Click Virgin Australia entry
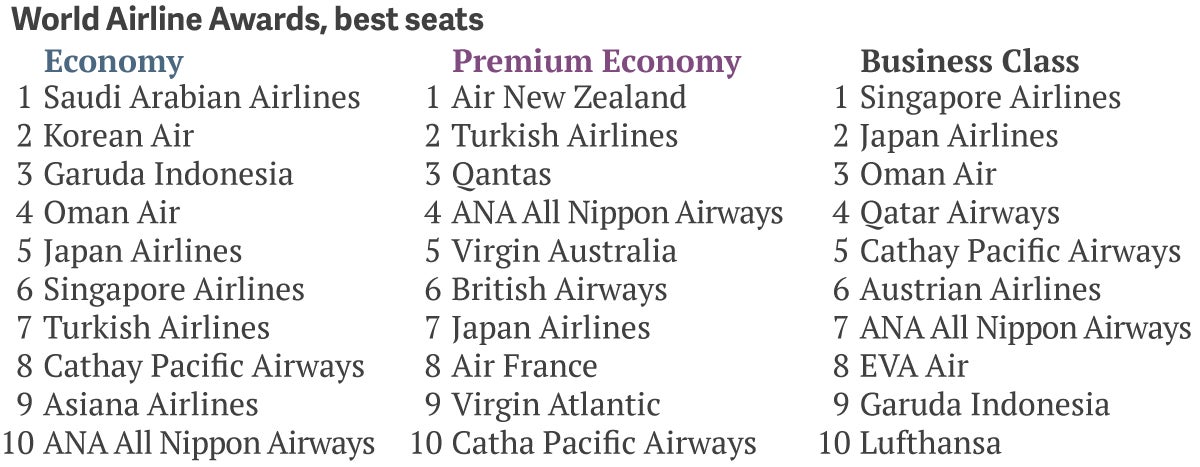Image resolution: width=1200 pixels, height=467 pixels. [564, 251]
